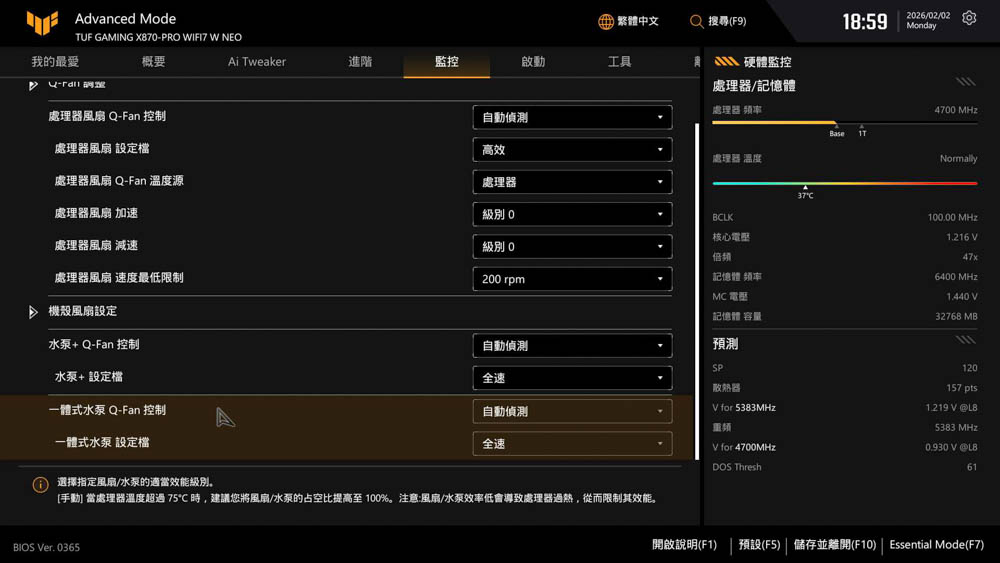Click the hardware monitor stripe icon
The width and height of the screenshot is (1000, 563).
pos(726,61)
